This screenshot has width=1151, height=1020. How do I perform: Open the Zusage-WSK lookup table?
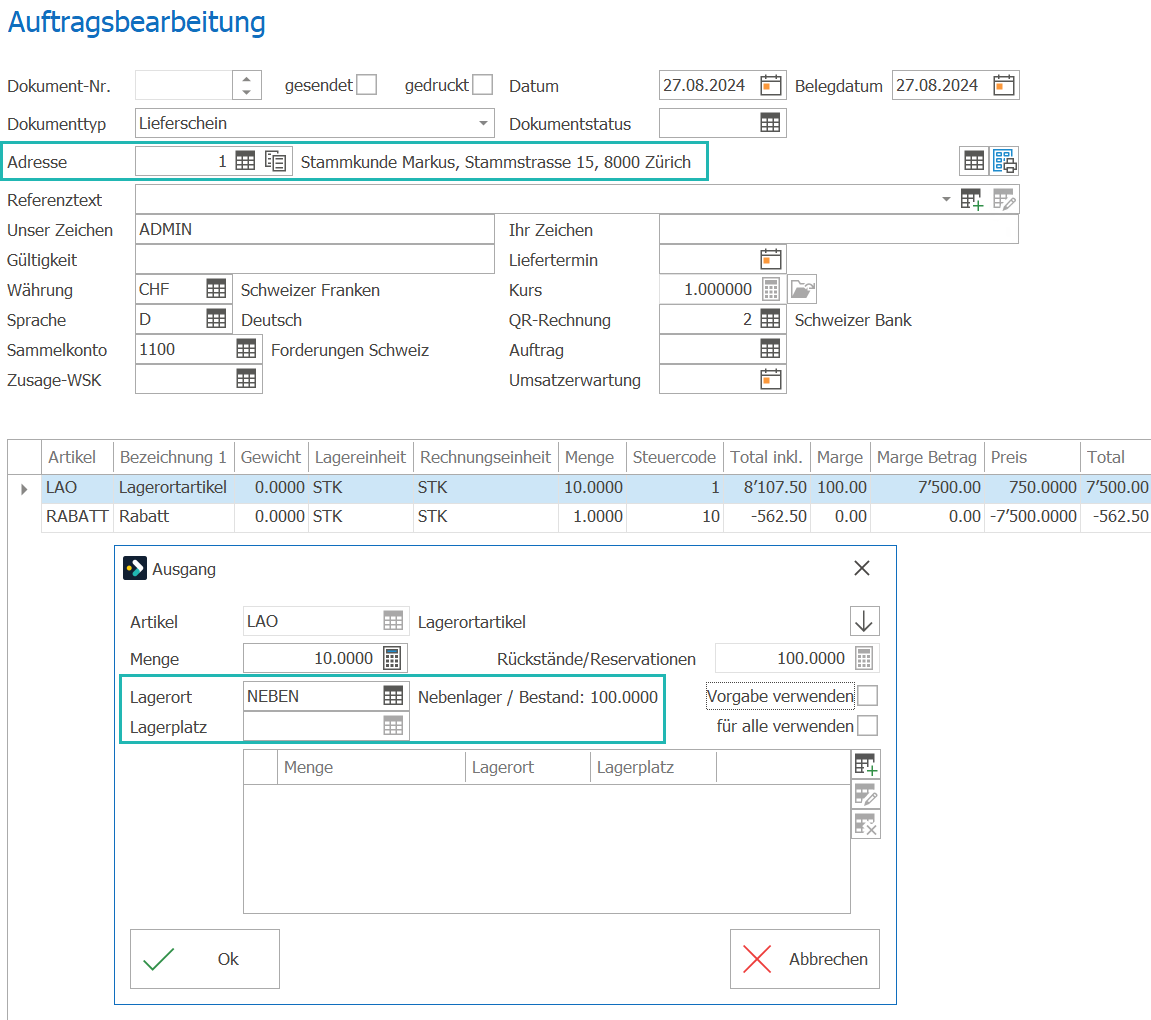246,379
